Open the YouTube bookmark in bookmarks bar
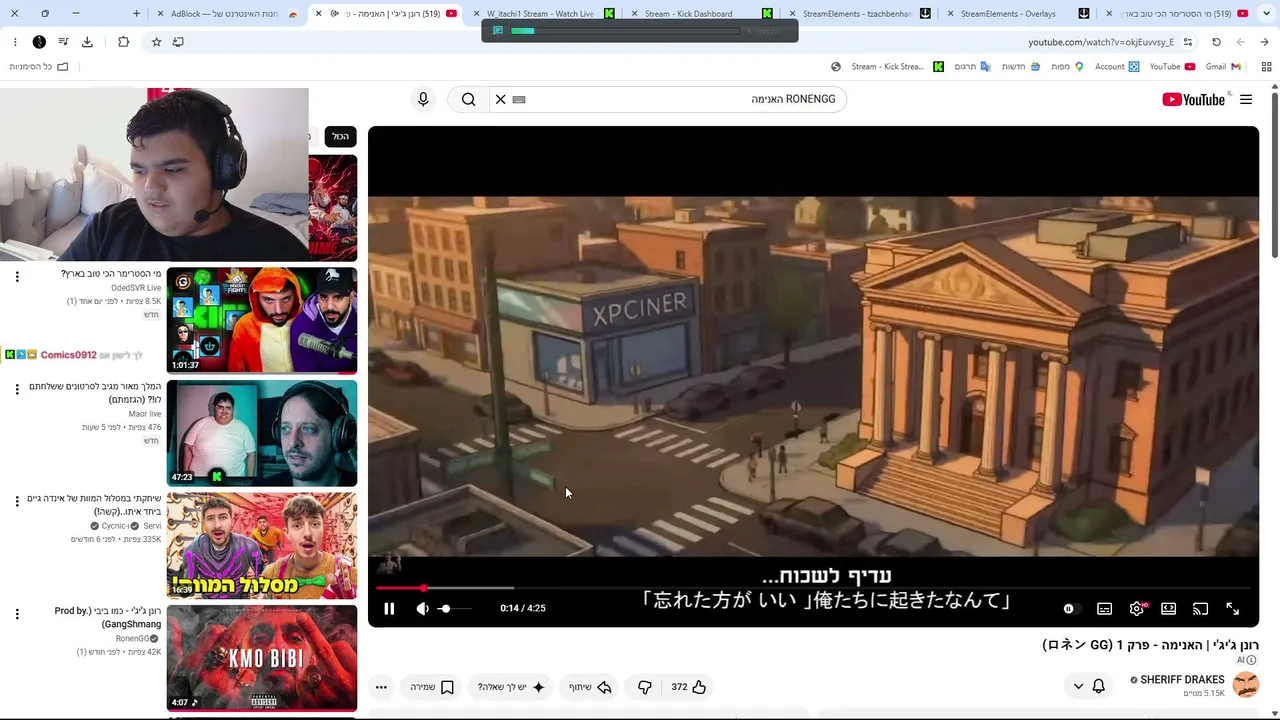 1172,67
